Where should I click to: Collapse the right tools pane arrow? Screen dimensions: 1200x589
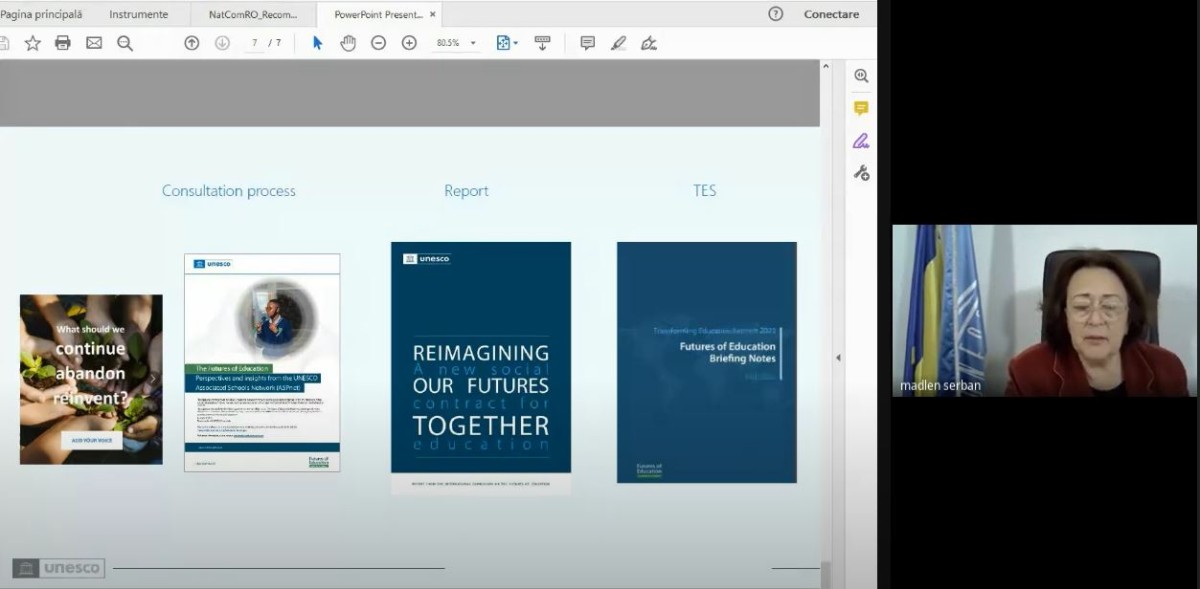click(x=838, y=357)
